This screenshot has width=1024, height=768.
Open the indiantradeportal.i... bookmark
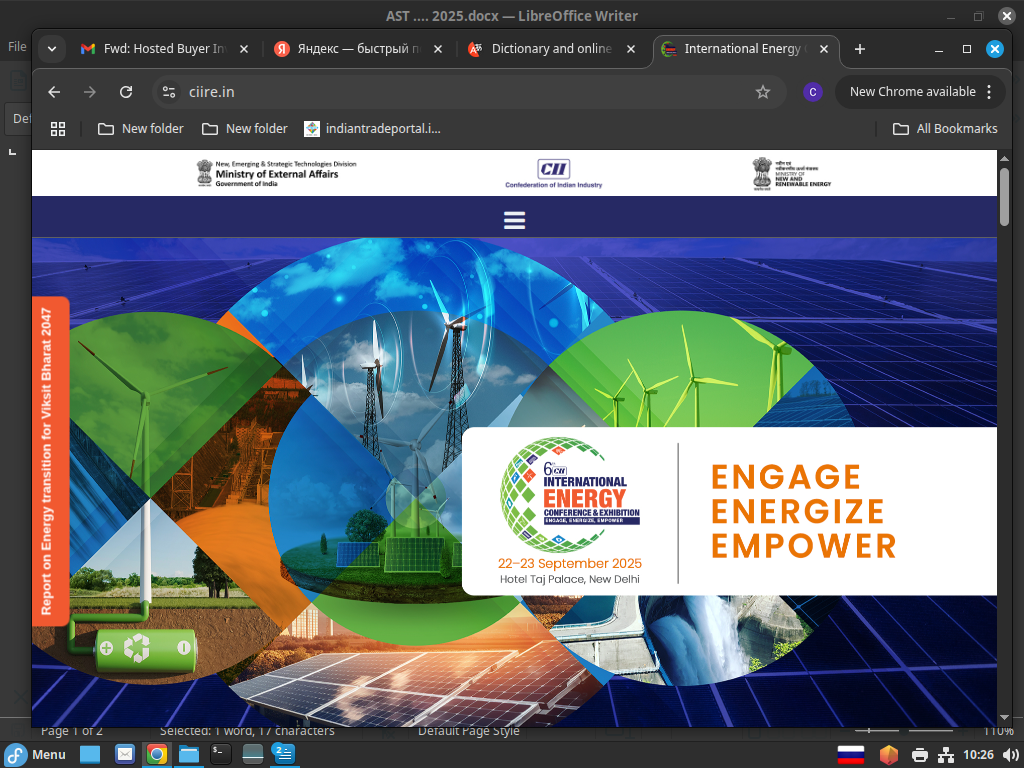coord(372,129)
